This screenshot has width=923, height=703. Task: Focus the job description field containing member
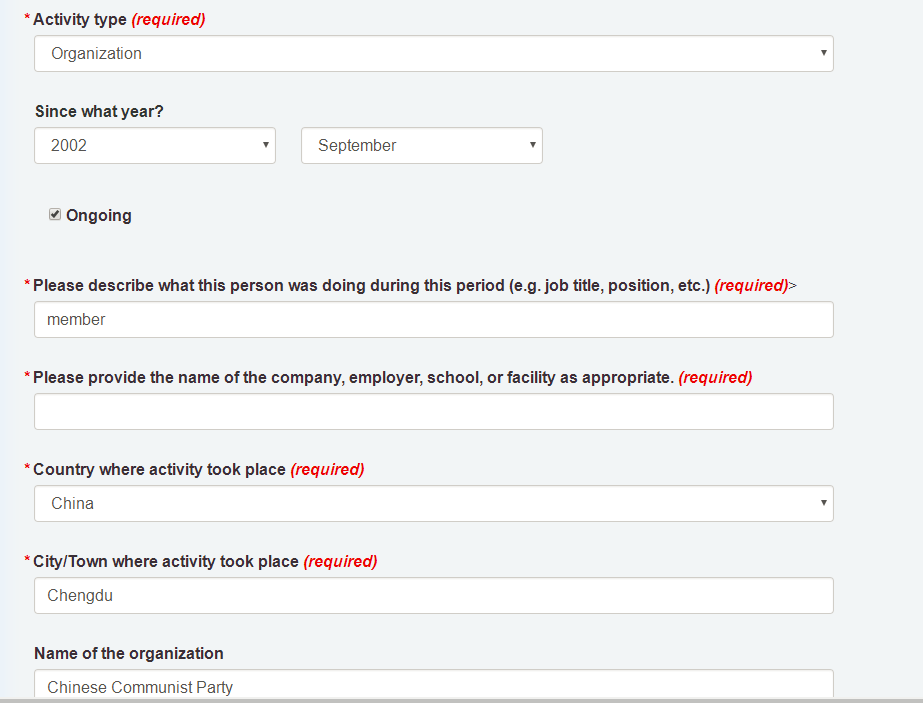pyautogui.click(x=433, y=320)
